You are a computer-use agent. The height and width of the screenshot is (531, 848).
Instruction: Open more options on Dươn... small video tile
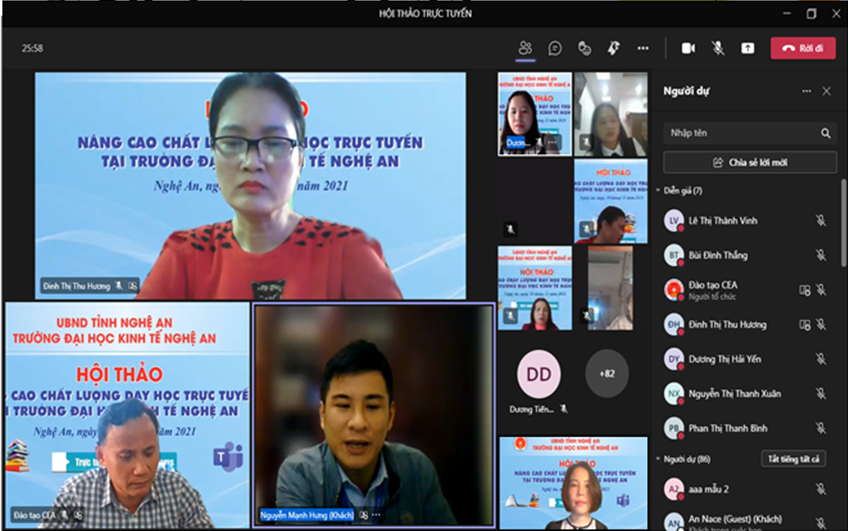click(x=552, y=142)
